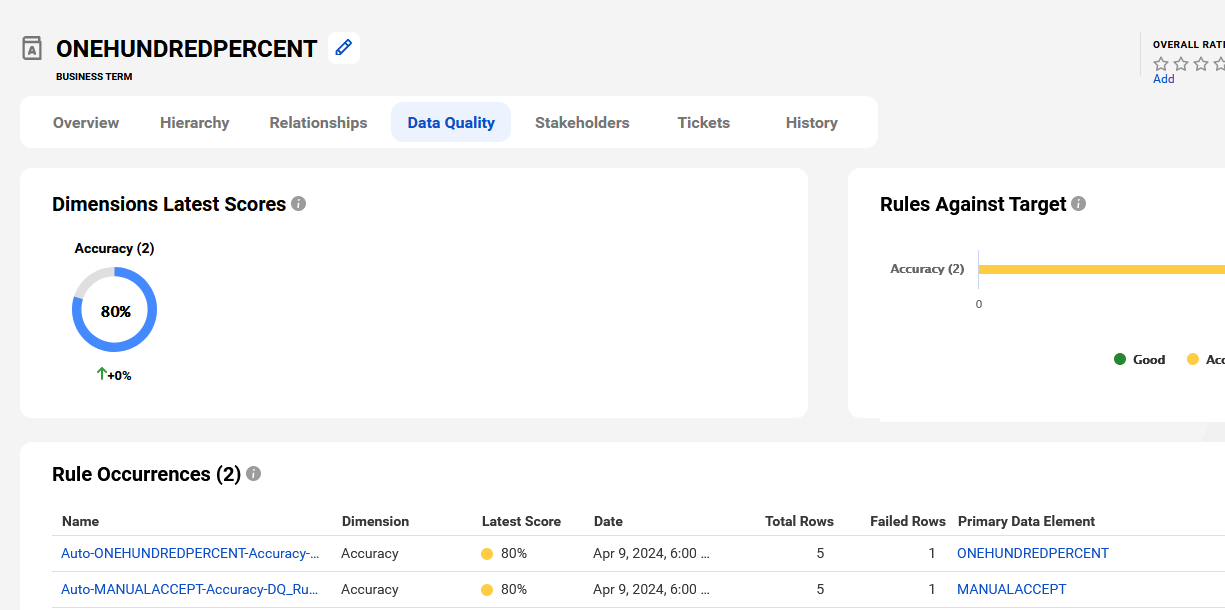Click the pencil edit icon beside ONEHUNDREDPERCENT
Viewport: 1225px width, 610px height.
[x=344, y=47]
